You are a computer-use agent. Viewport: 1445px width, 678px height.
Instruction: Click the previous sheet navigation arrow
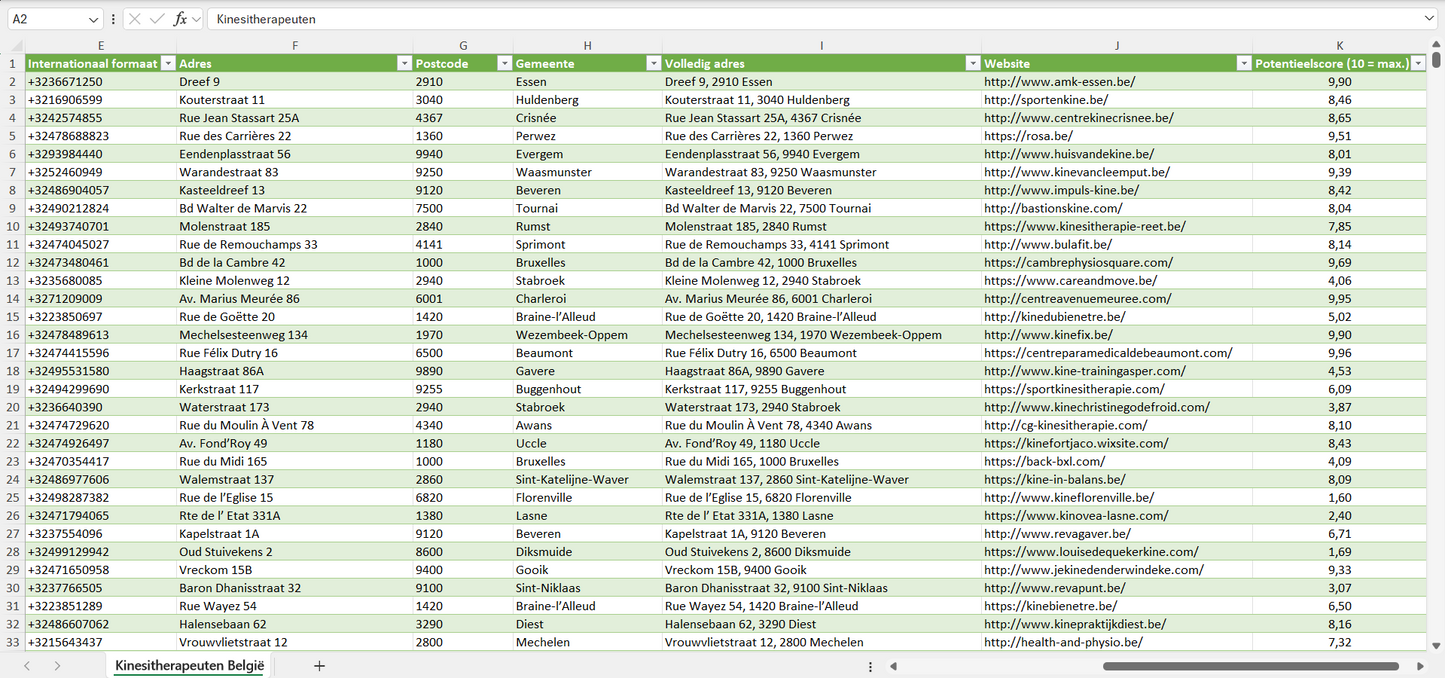coord(27,666)
